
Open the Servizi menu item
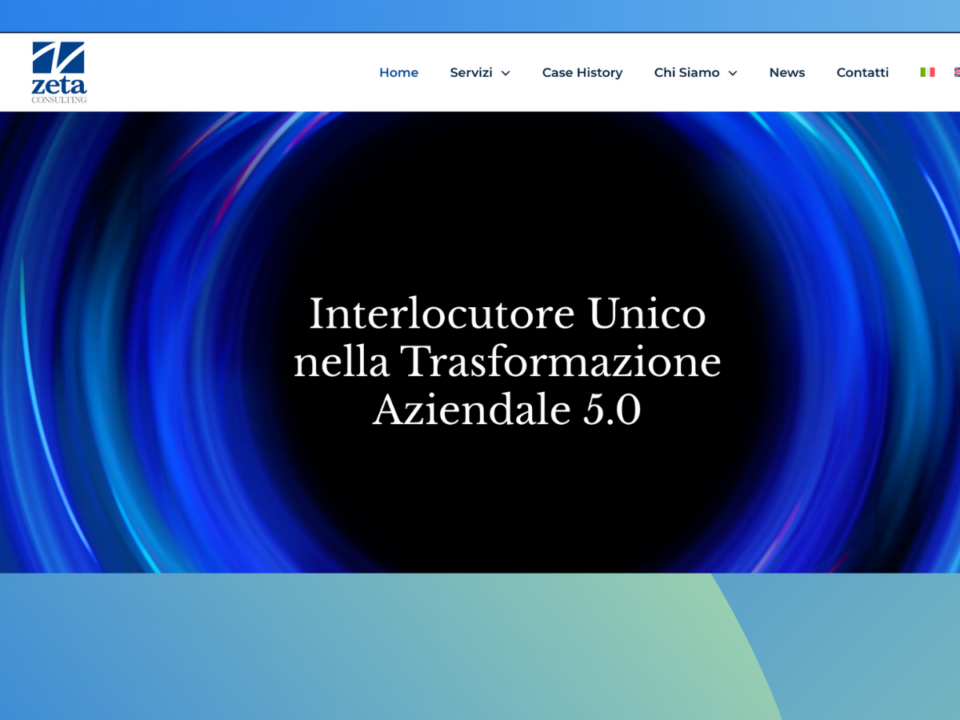click(470, 72)
